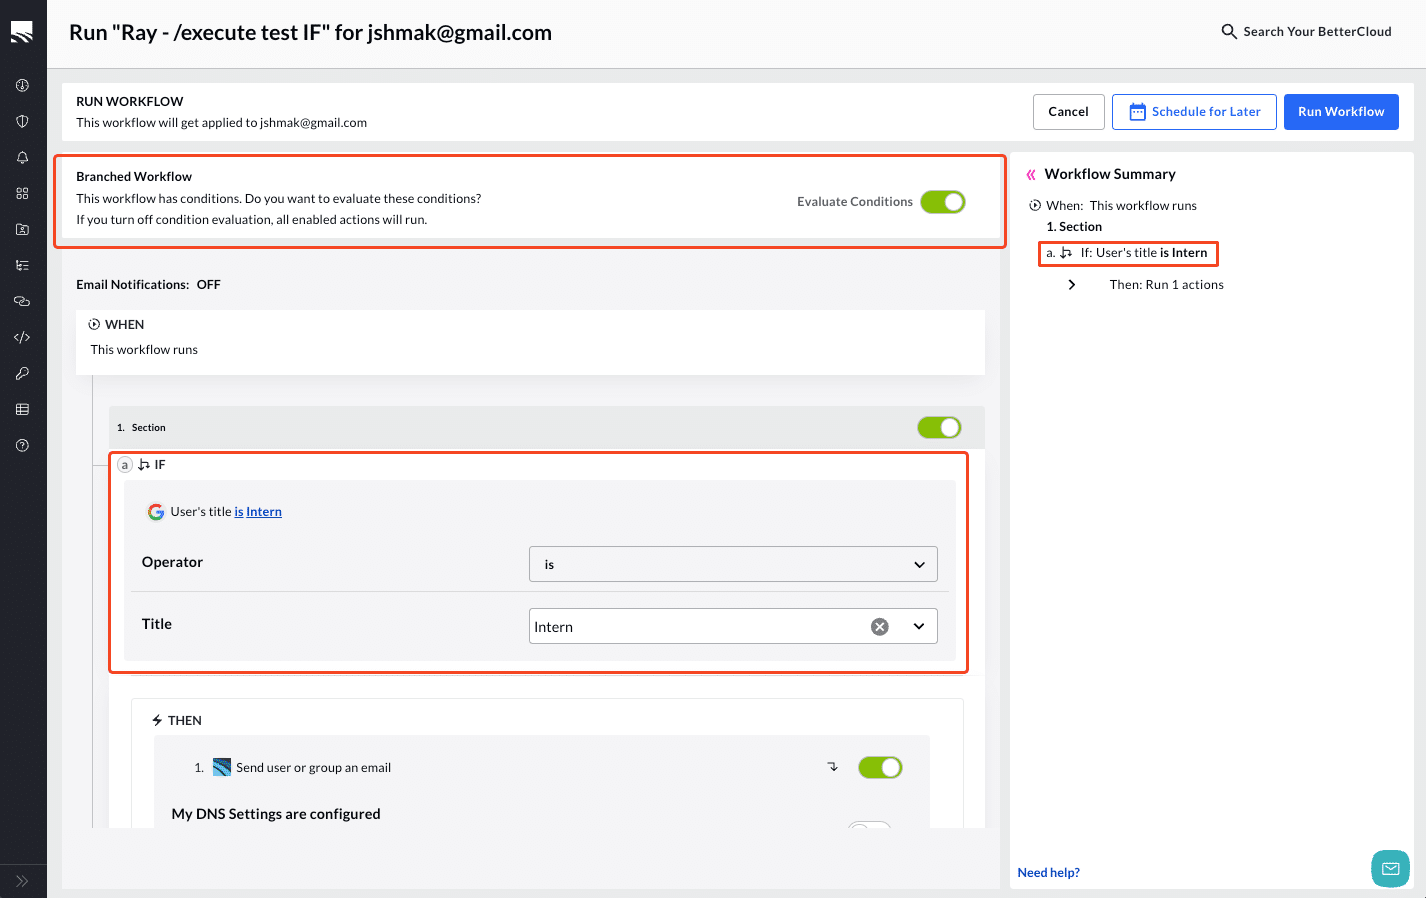Open the bell alerts icon in sidebar
1426x898 pixels.
pyautogui.click(x=22, y=158)
